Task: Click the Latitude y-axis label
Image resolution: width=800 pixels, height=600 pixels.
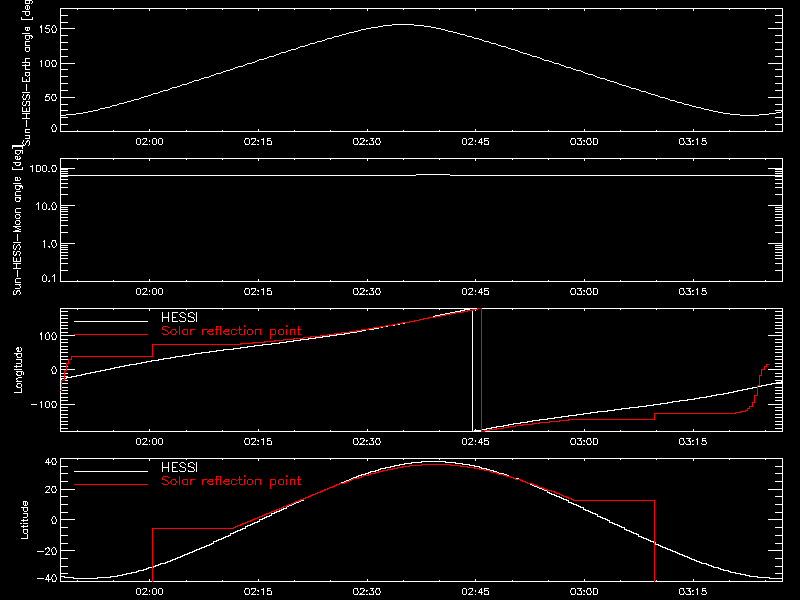Action: point(24,520)
